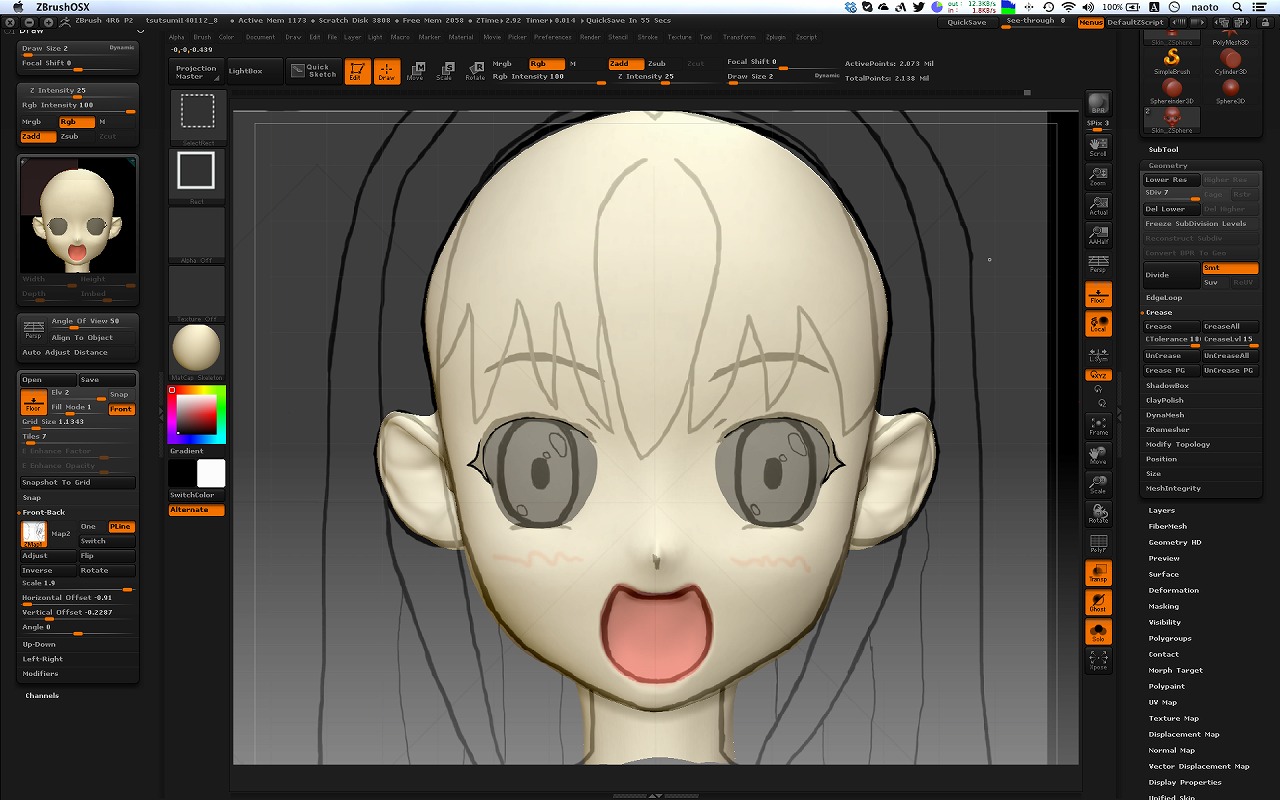The height and width of the screenshot is (800, 1280).
Task: Toggle the Transp transparency icon
Action: (1098, 573)
